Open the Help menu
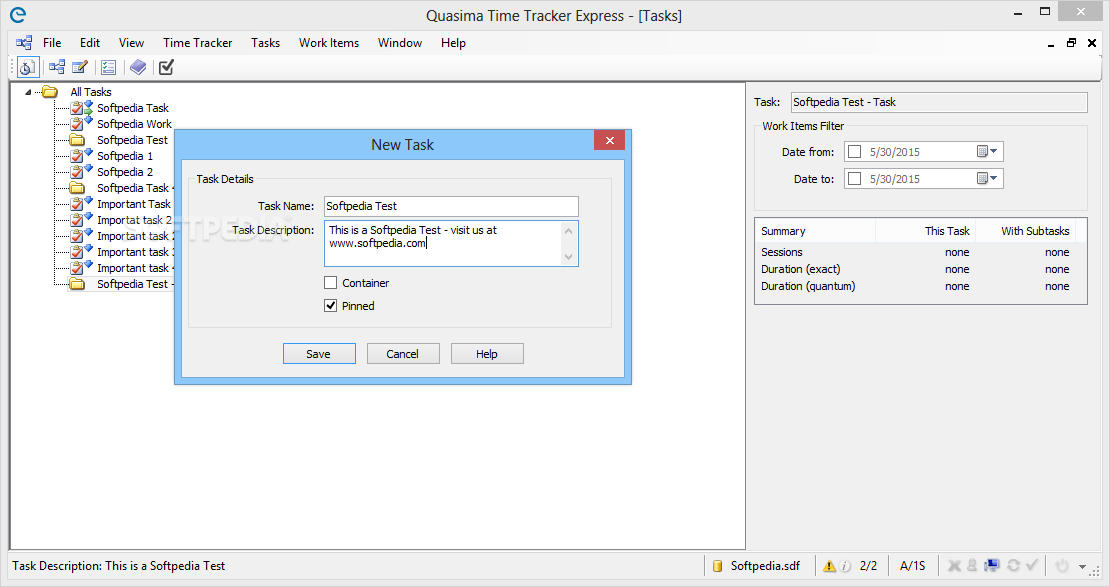 click(x=453, y=42)
